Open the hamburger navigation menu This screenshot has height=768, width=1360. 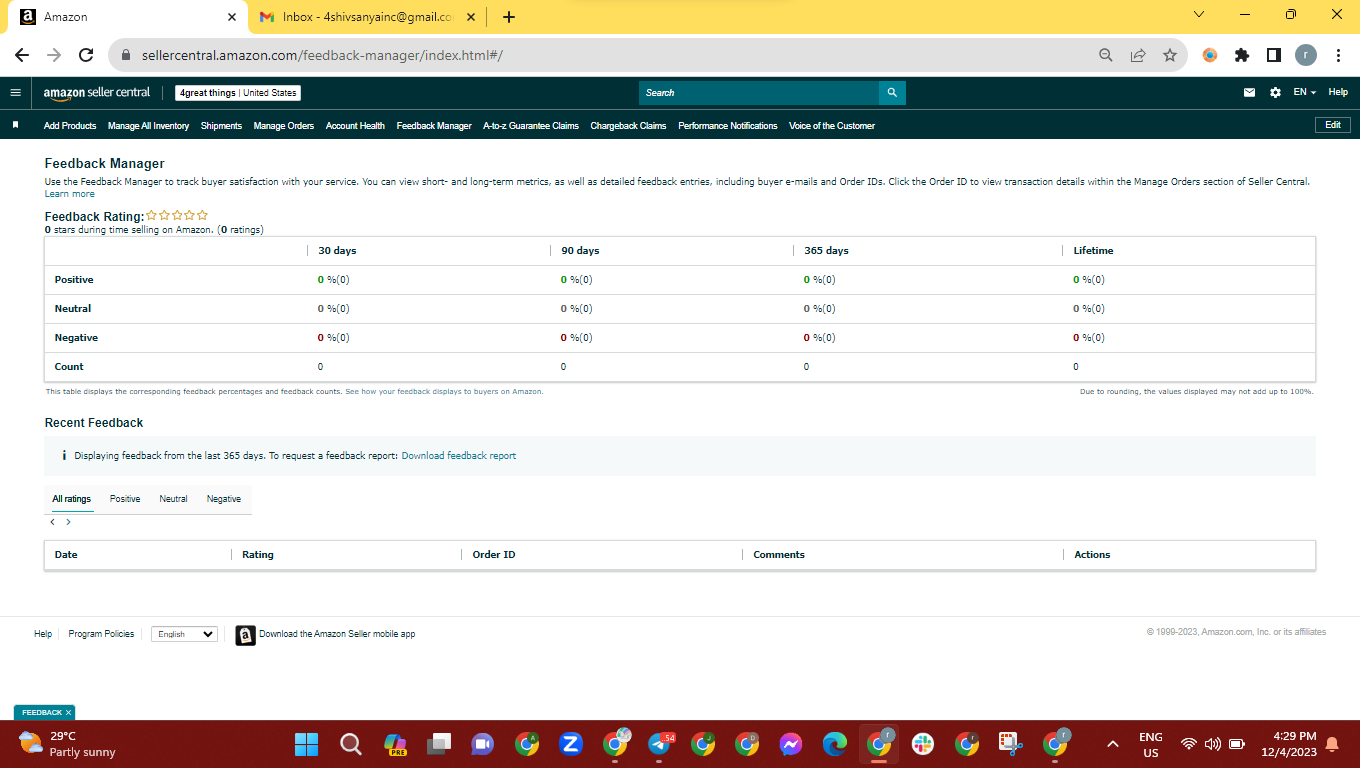click(15, 93)
